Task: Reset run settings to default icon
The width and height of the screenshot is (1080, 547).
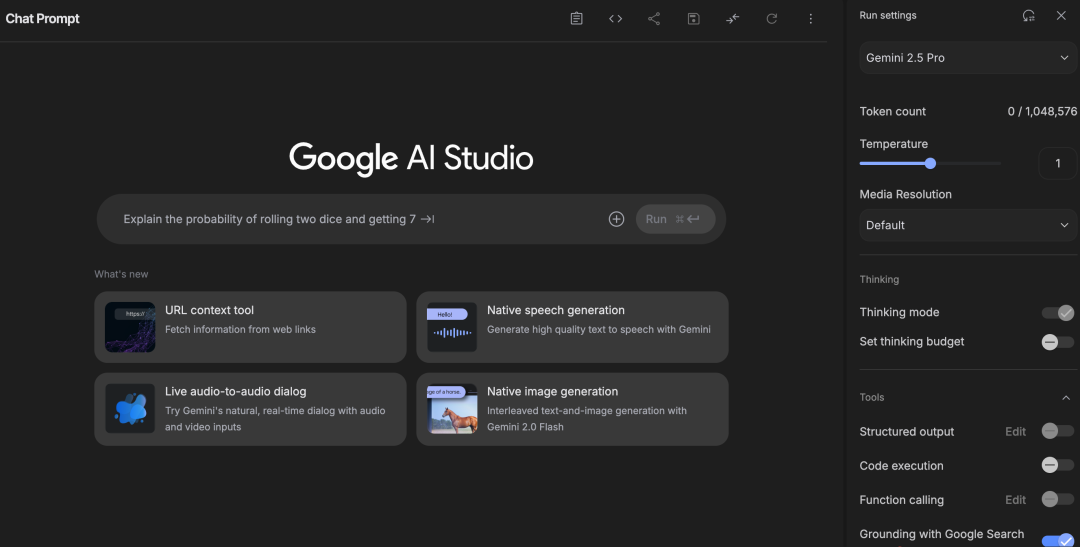Action: [1029, 16]
